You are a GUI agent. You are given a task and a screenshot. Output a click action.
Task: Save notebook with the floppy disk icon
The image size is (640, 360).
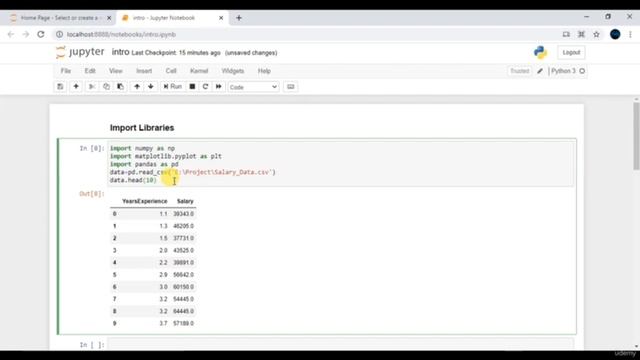click(60, 87)
